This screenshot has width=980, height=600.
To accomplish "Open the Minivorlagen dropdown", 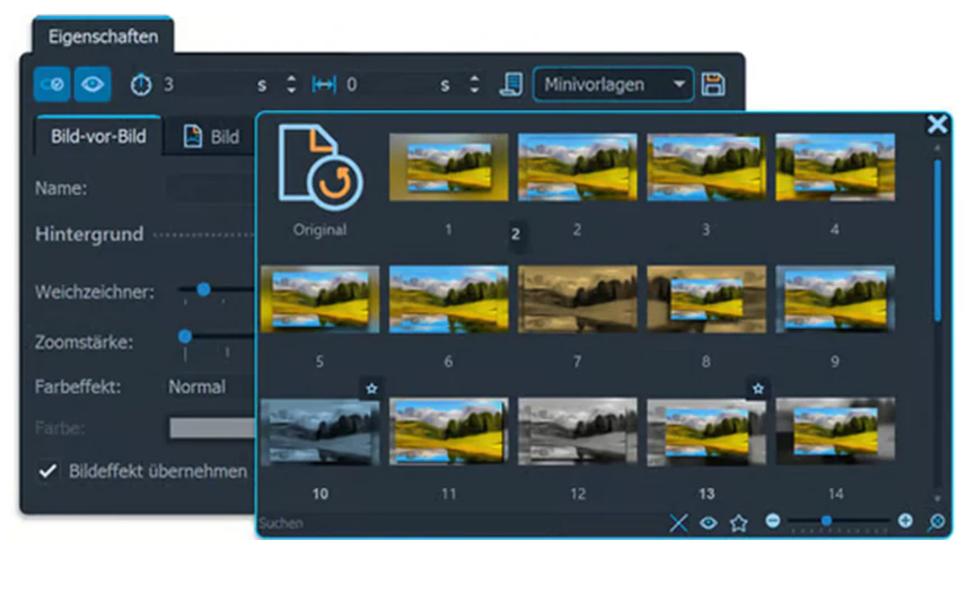I will tap(612, 85).
